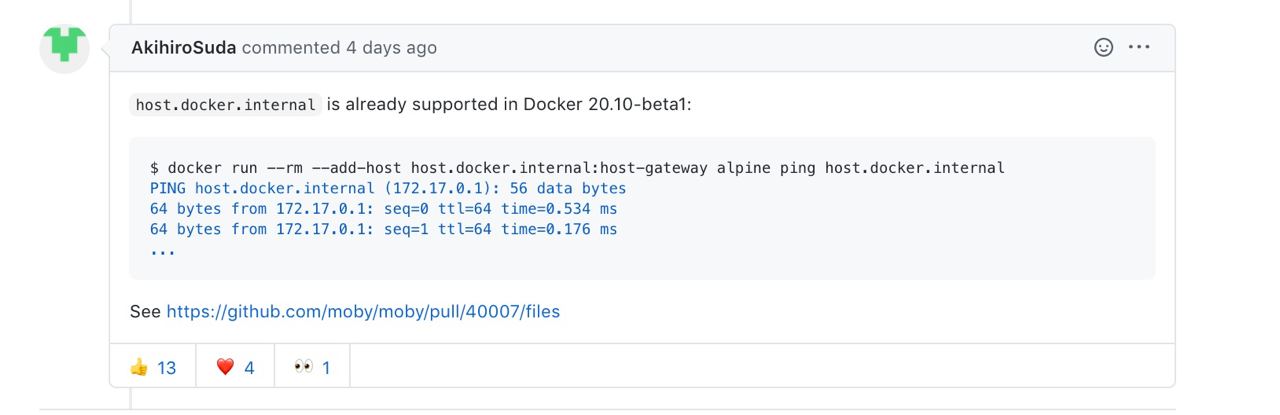Click the seq=0 ping response line

tap(384, 209)
